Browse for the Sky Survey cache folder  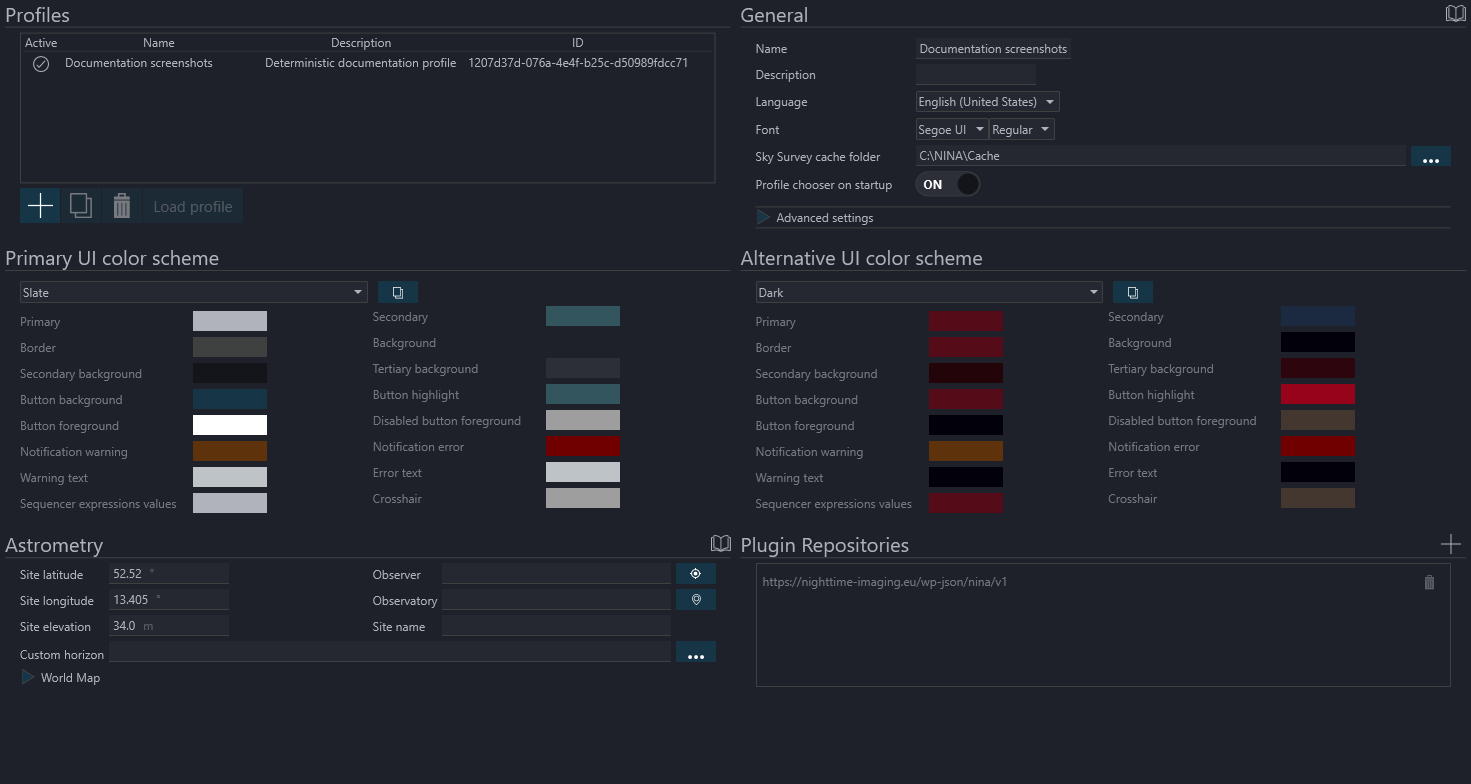point(1431,157)
